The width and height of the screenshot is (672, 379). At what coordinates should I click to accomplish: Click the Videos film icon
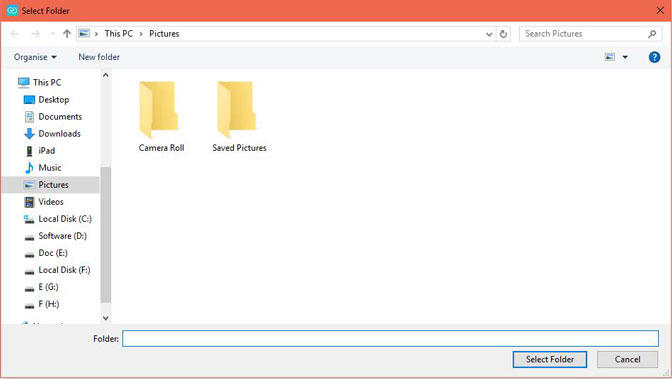pyautogui.click(x=29, y=202)
